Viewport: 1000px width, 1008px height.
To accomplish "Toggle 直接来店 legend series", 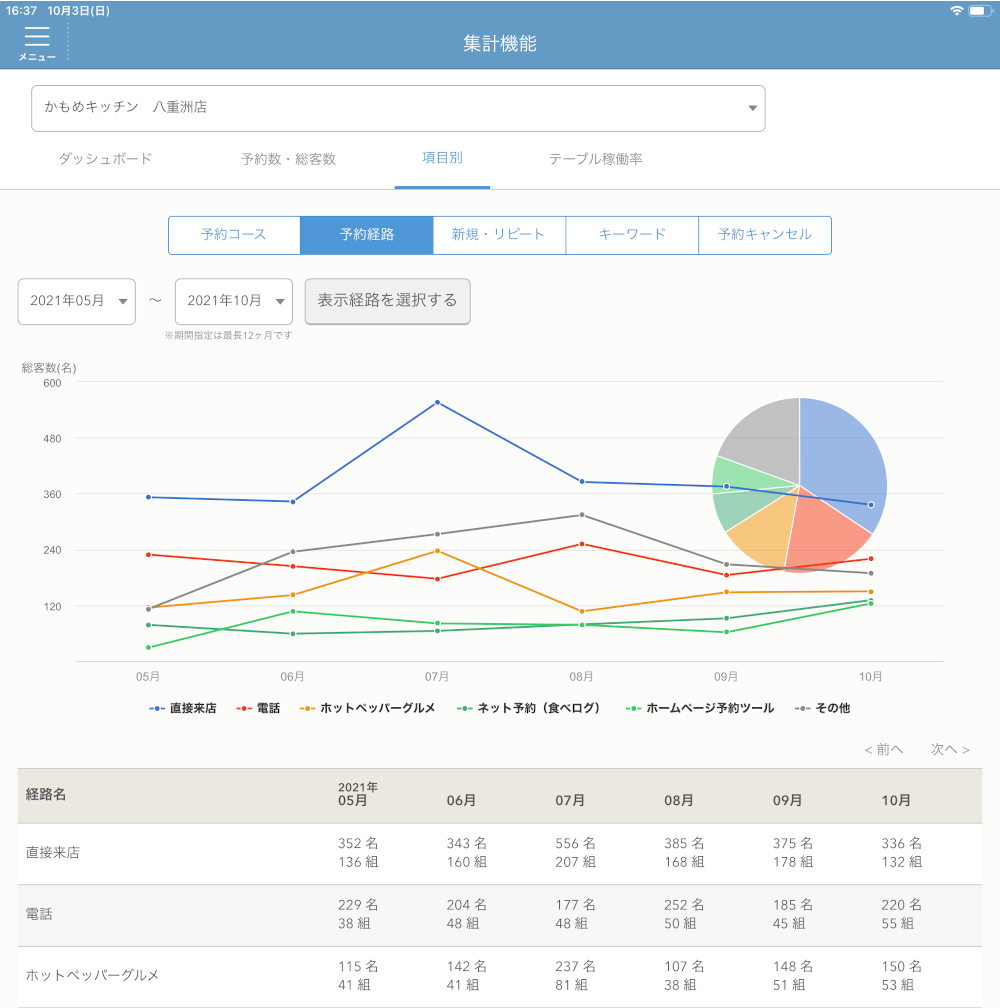I will (x=183, y=708).
